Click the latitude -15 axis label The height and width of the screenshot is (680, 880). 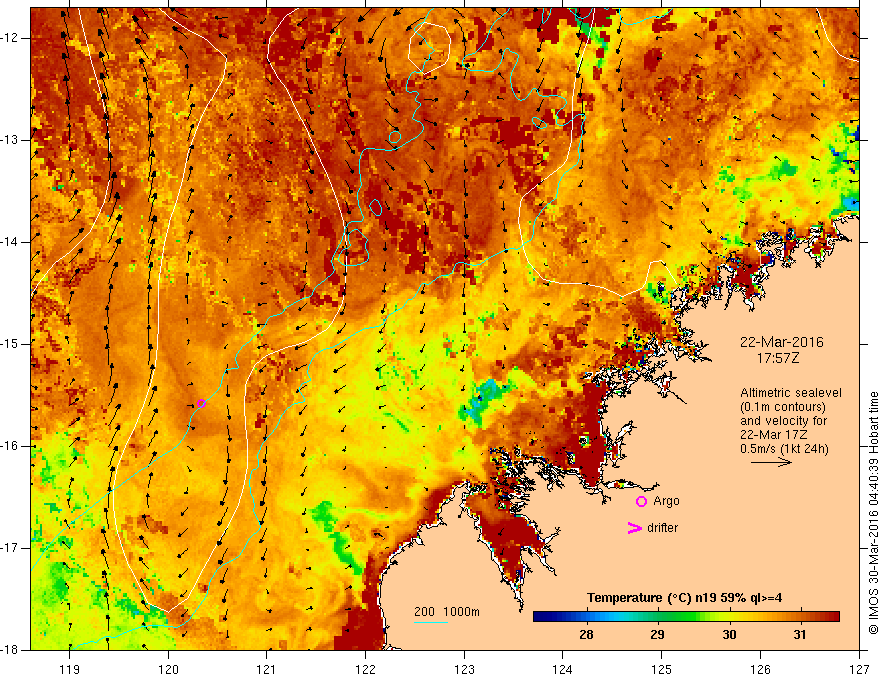[x=11, y=344]
